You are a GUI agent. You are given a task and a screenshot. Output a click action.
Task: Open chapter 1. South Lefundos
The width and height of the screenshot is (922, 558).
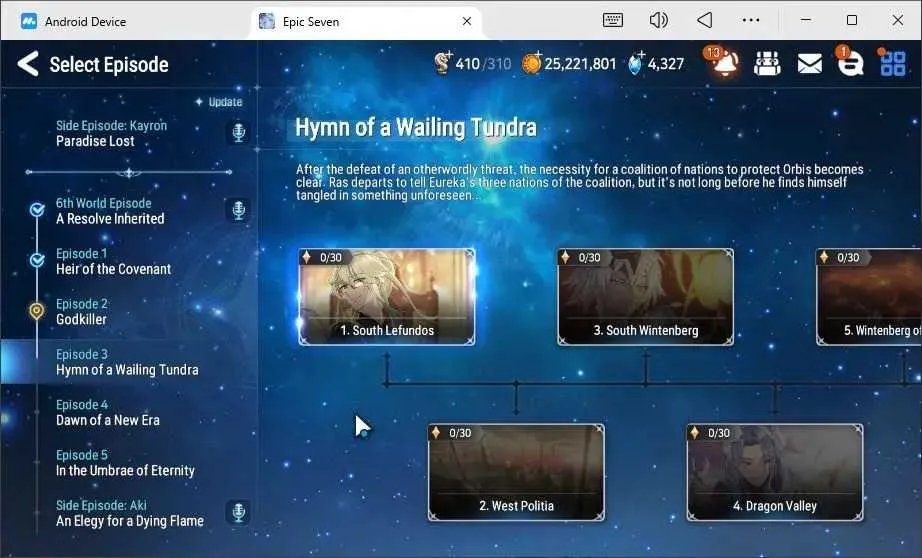(x=387, y=296)
